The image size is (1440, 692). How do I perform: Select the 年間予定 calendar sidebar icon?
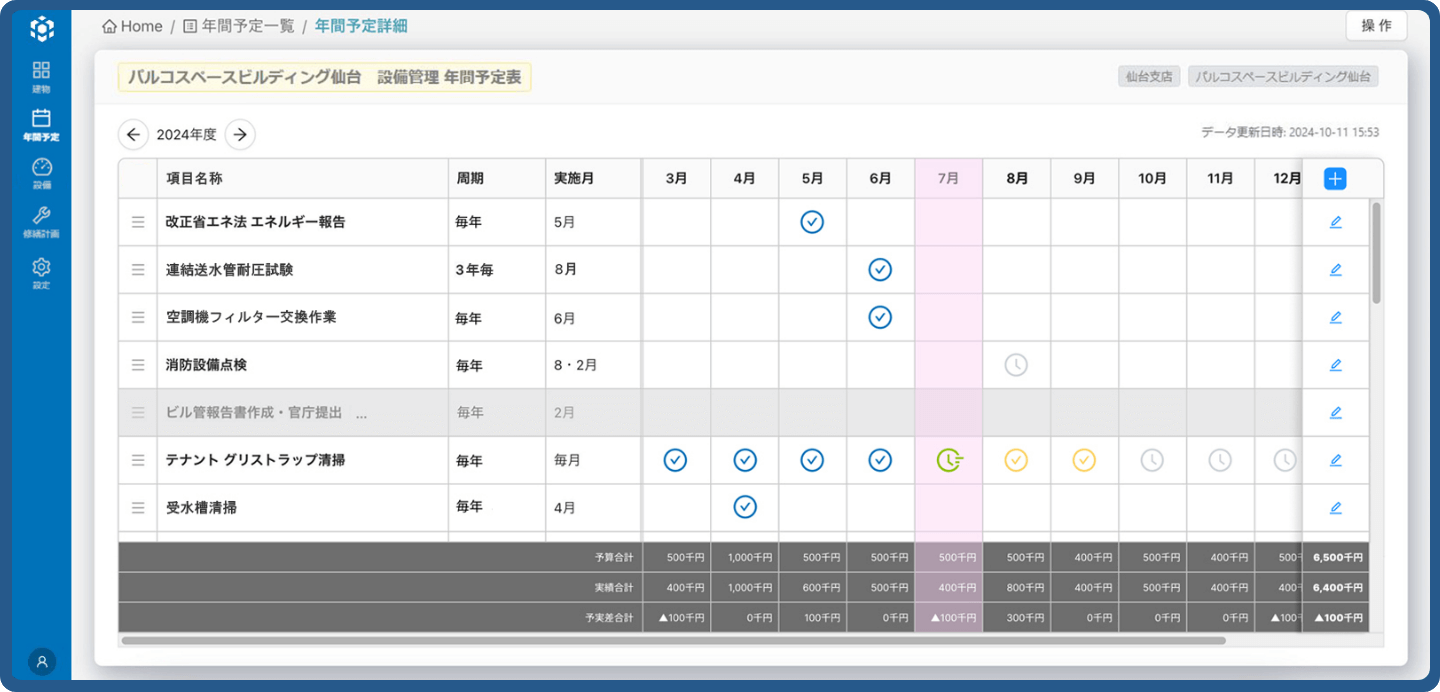coord(41,124)
